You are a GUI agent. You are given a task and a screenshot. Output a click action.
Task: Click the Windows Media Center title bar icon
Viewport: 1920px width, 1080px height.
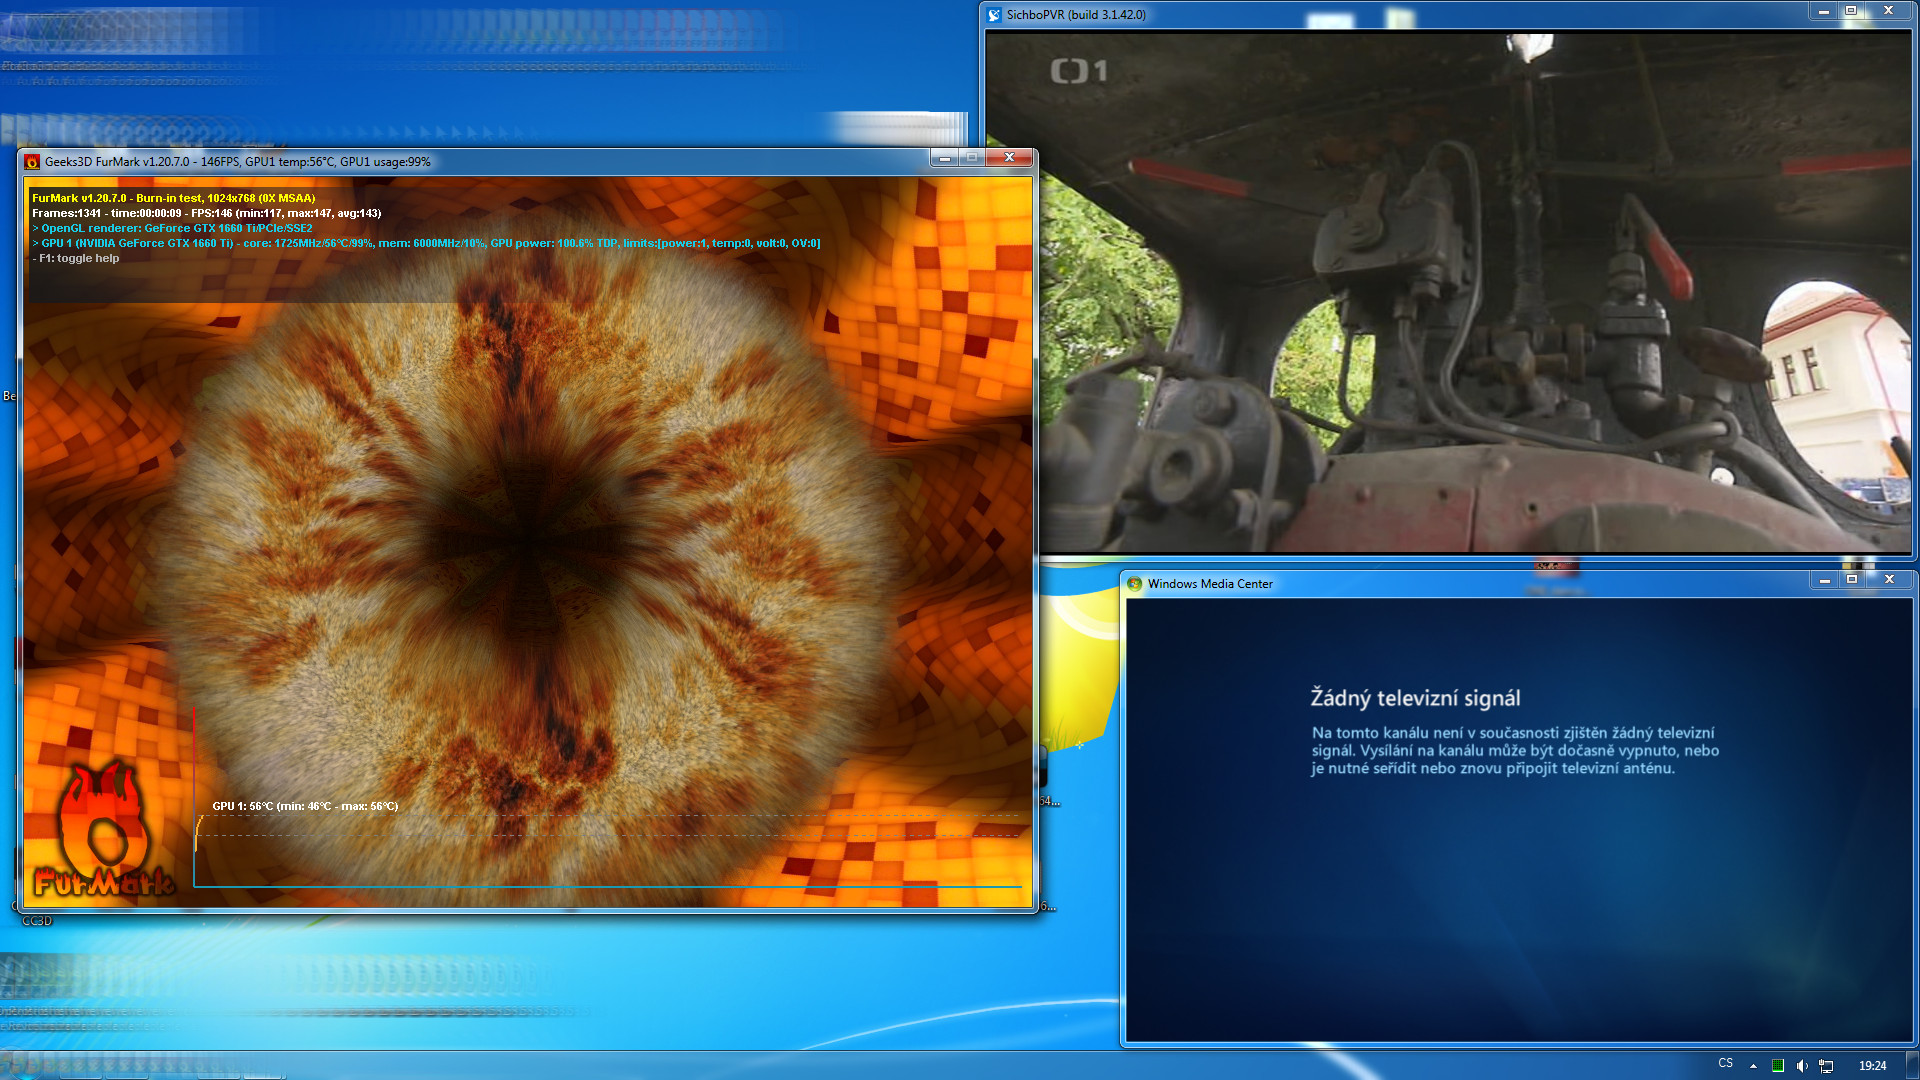pos(1135,584)
